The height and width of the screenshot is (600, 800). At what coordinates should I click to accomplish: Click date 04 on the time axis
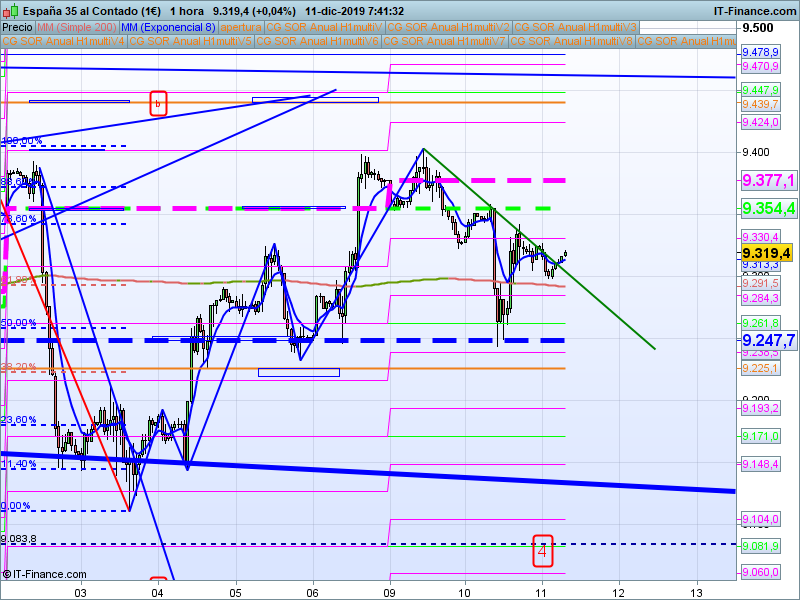157,593
